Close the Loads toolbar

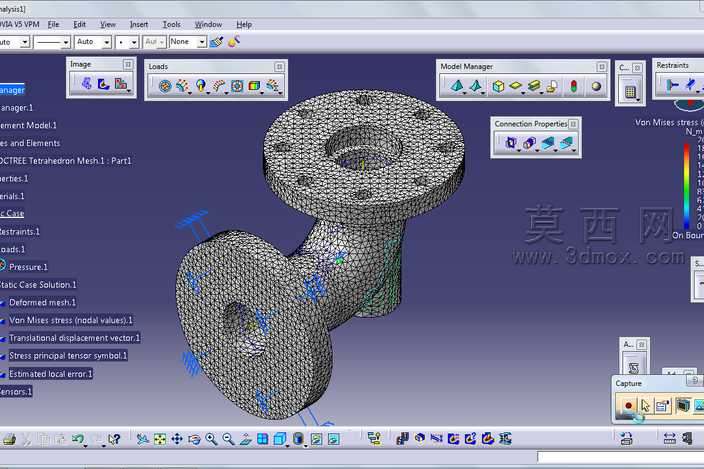click(x=279, y=67)
